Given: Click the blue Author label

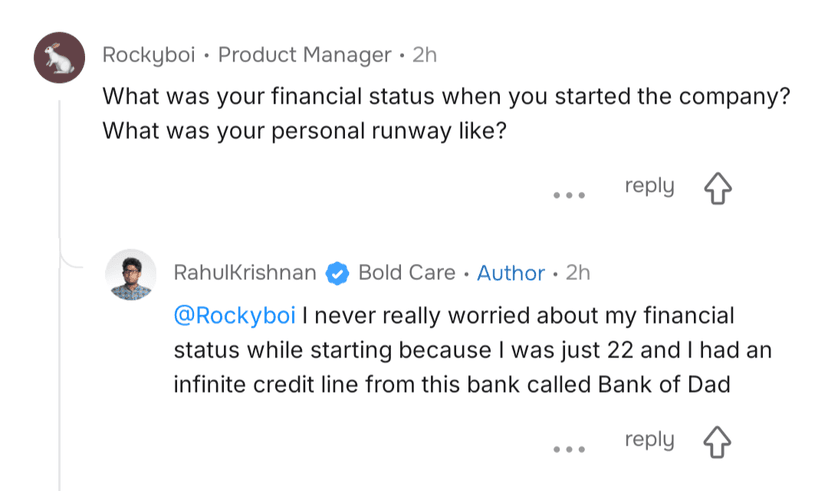Looking at the screenshot, I should coord(510,273).
